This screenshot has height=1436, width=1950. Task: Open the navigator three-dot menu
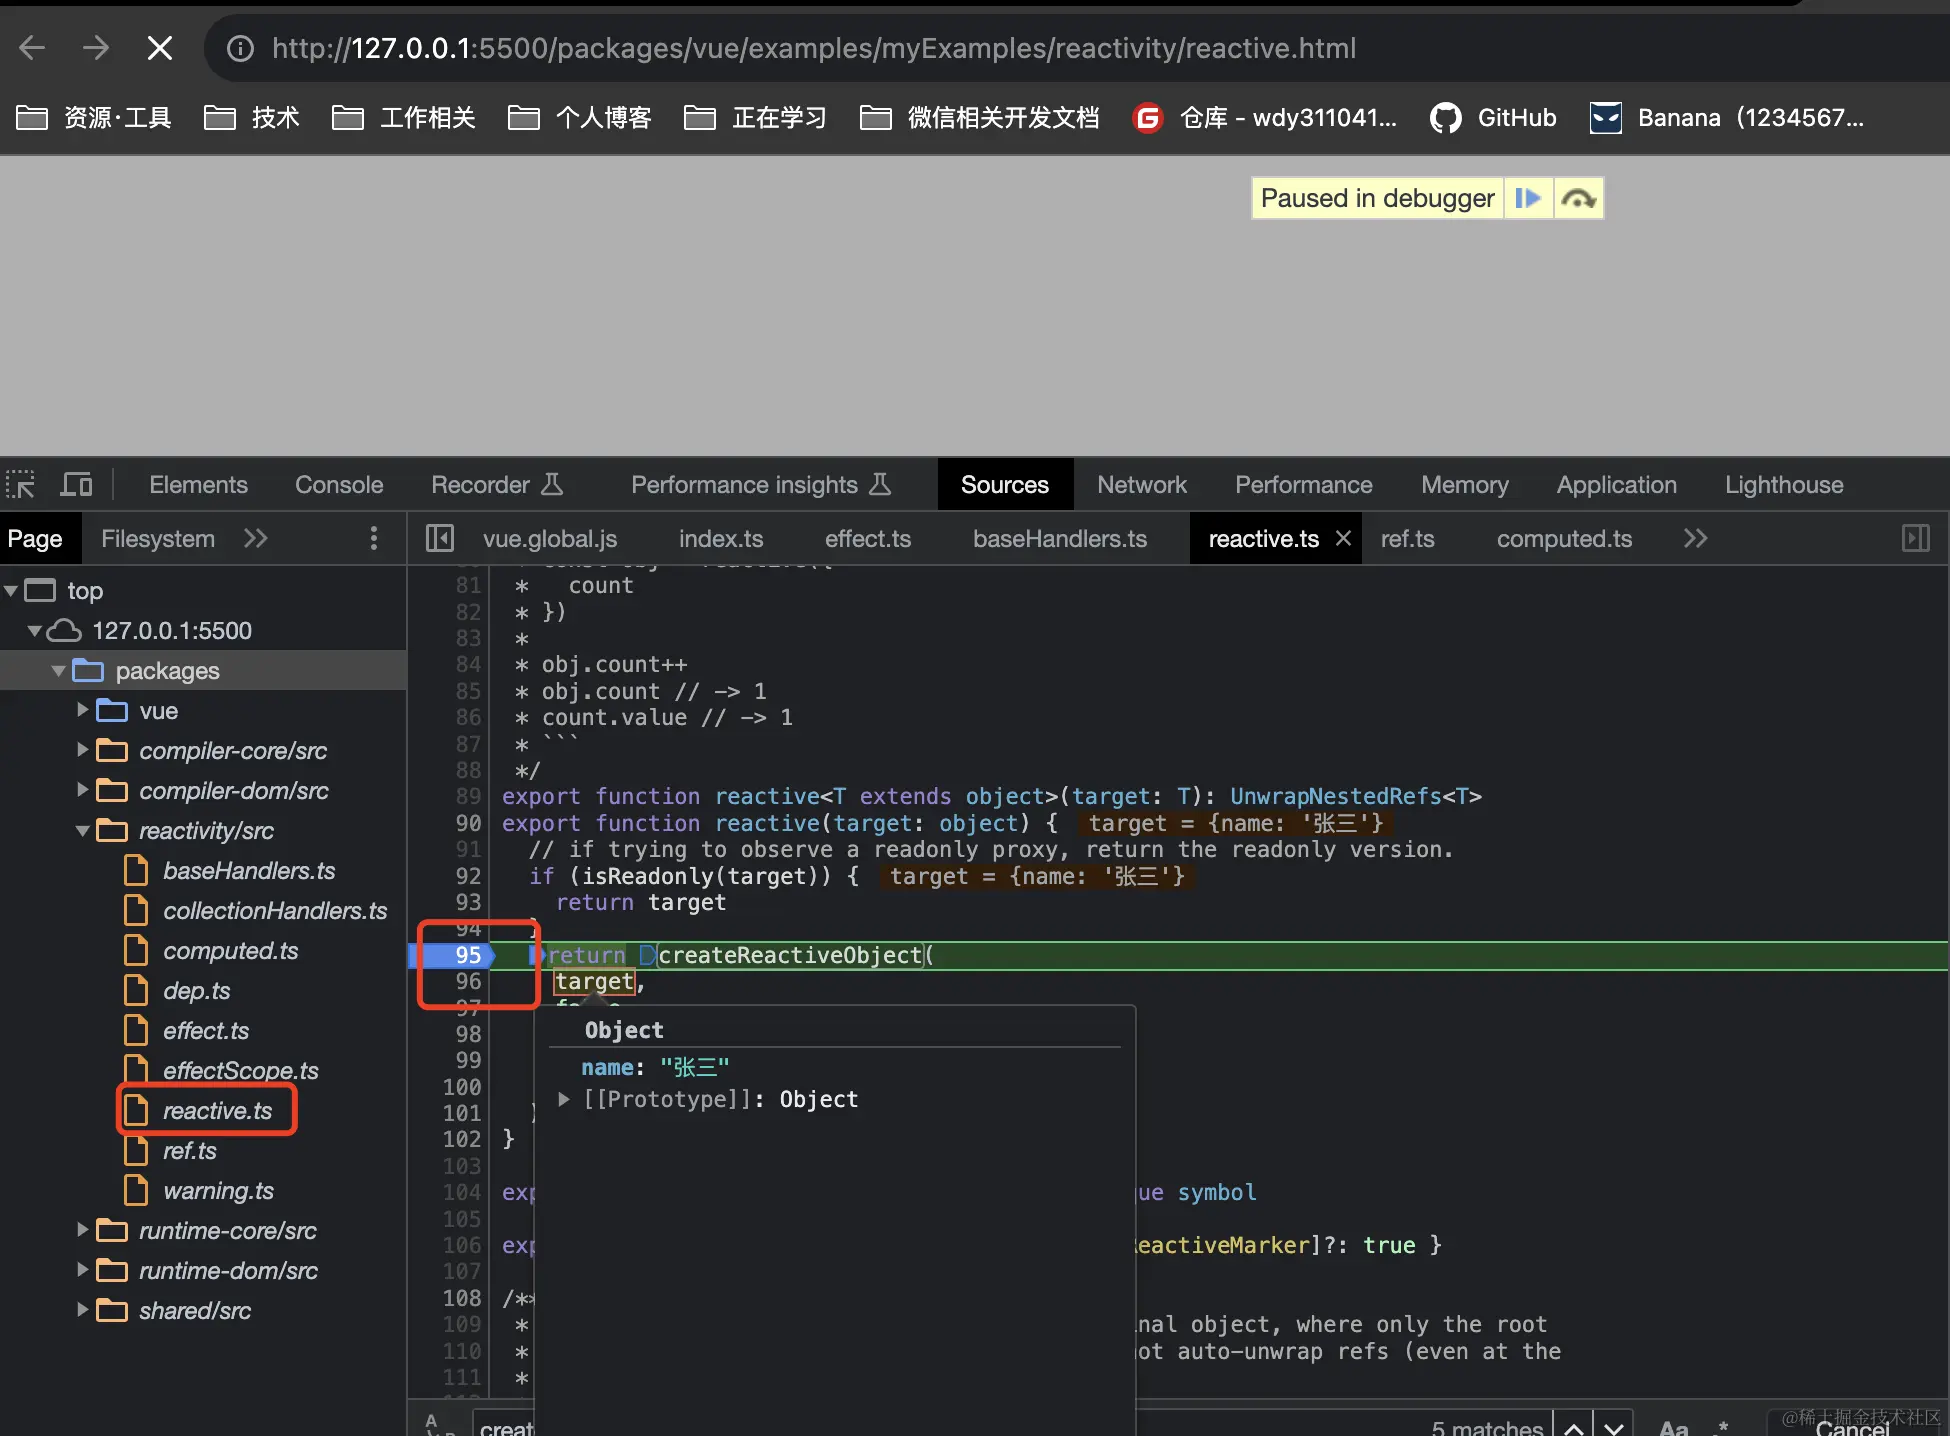tap(373, 538)
